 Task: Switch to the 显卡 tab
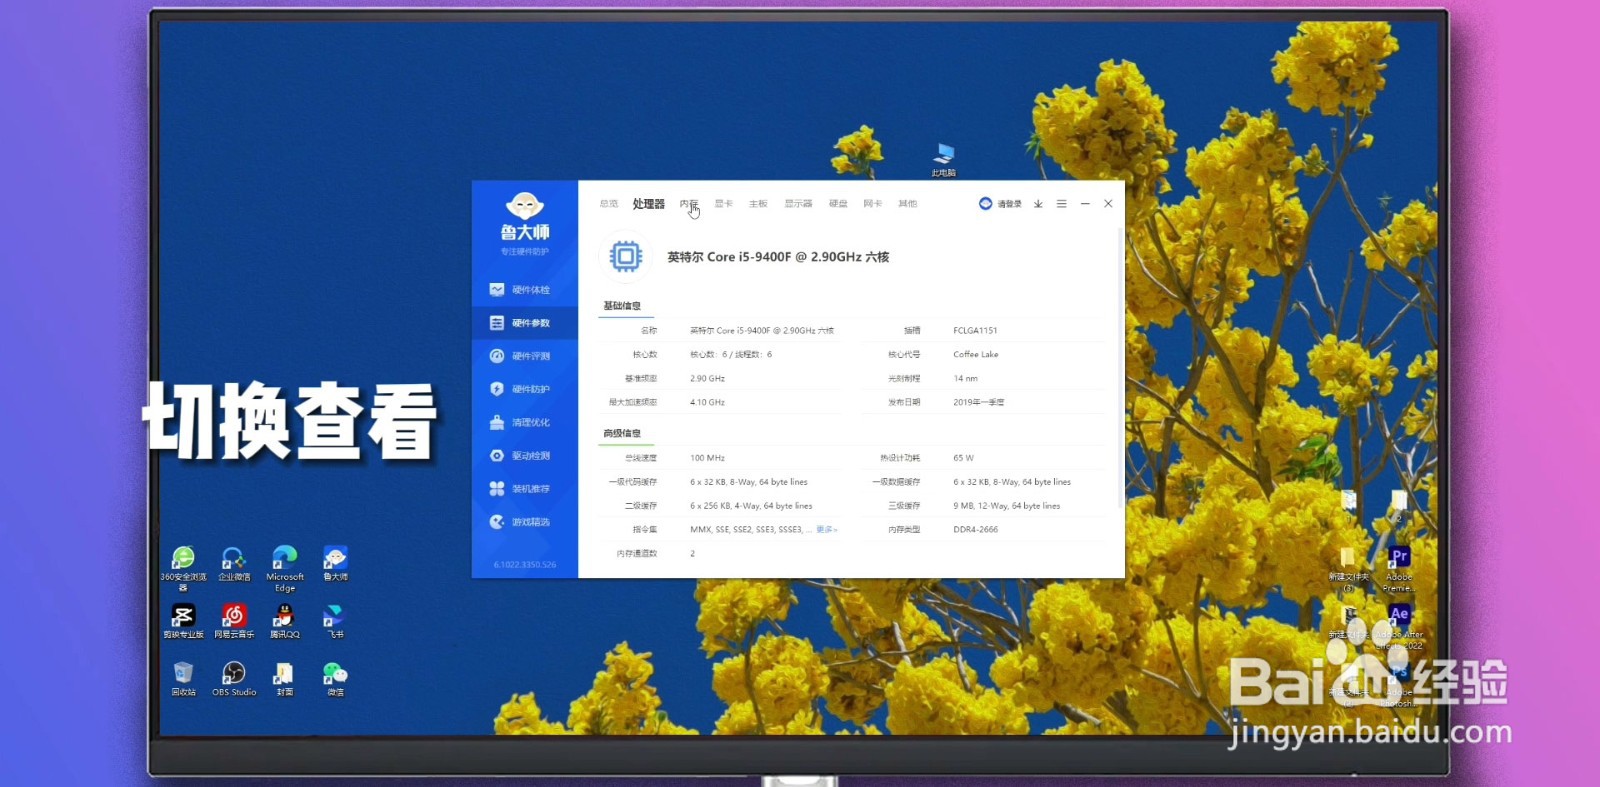tap(723, 204)
